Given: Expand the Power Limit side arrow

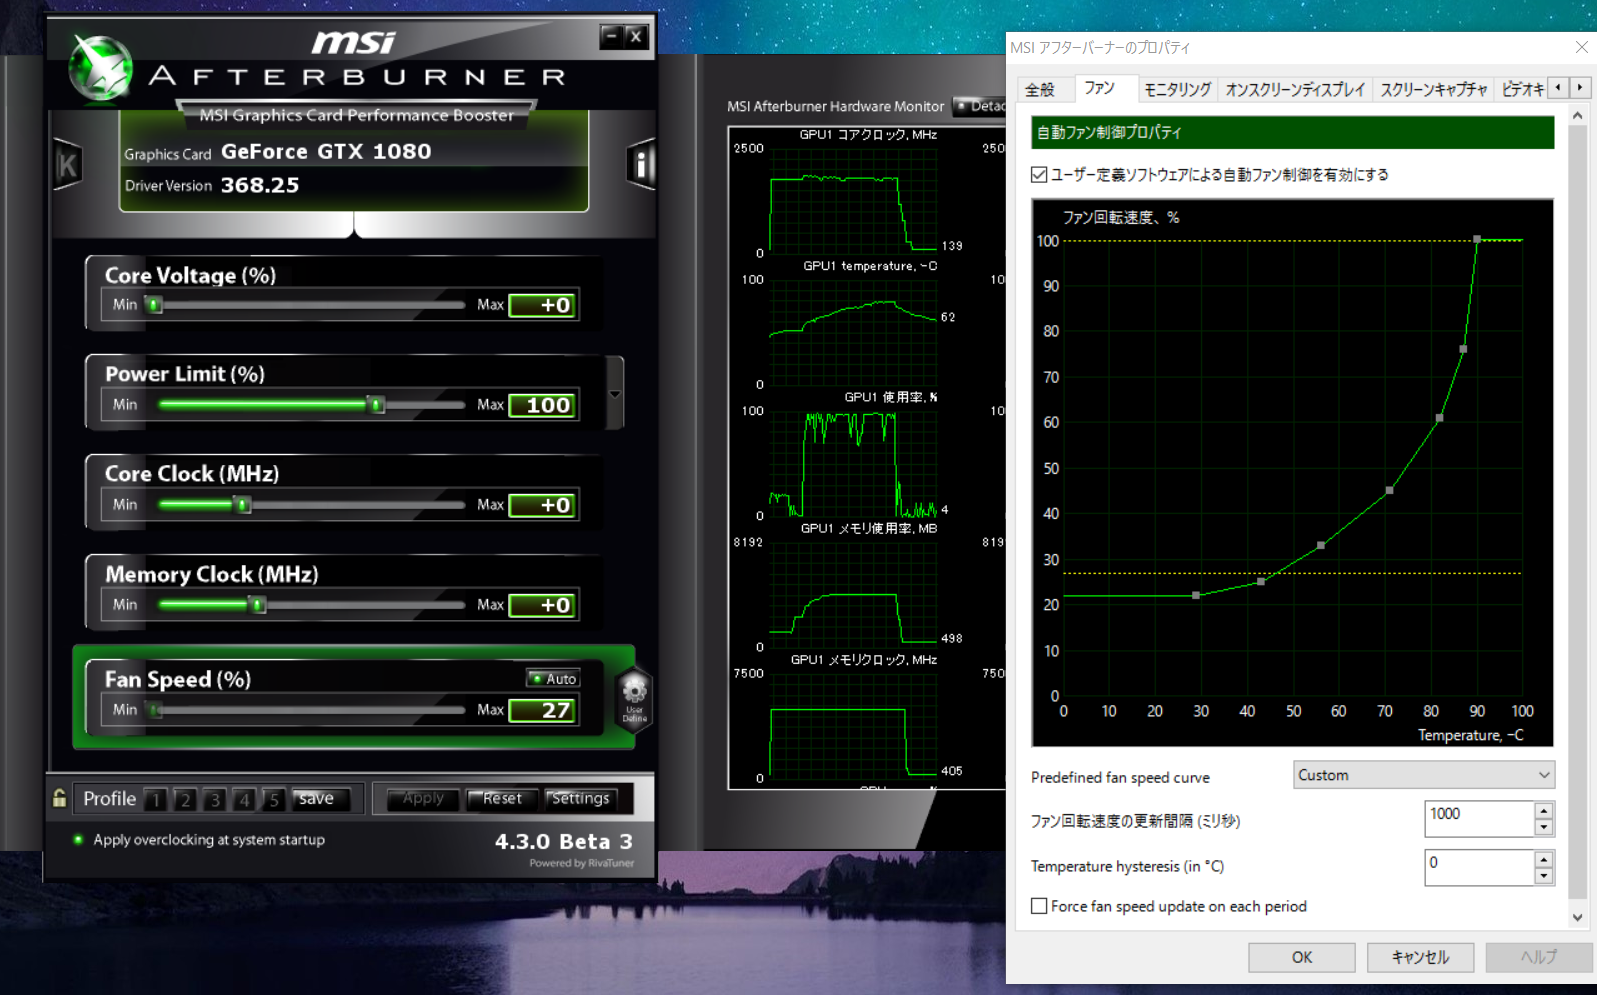Looking at the screenshot, I should tap(615, 394).
